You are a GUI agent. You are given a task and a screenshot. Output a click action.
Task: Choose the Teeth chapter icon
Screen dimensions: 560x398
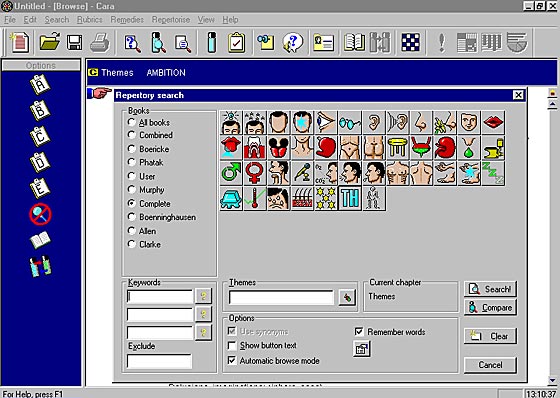(x=254, y=148)
